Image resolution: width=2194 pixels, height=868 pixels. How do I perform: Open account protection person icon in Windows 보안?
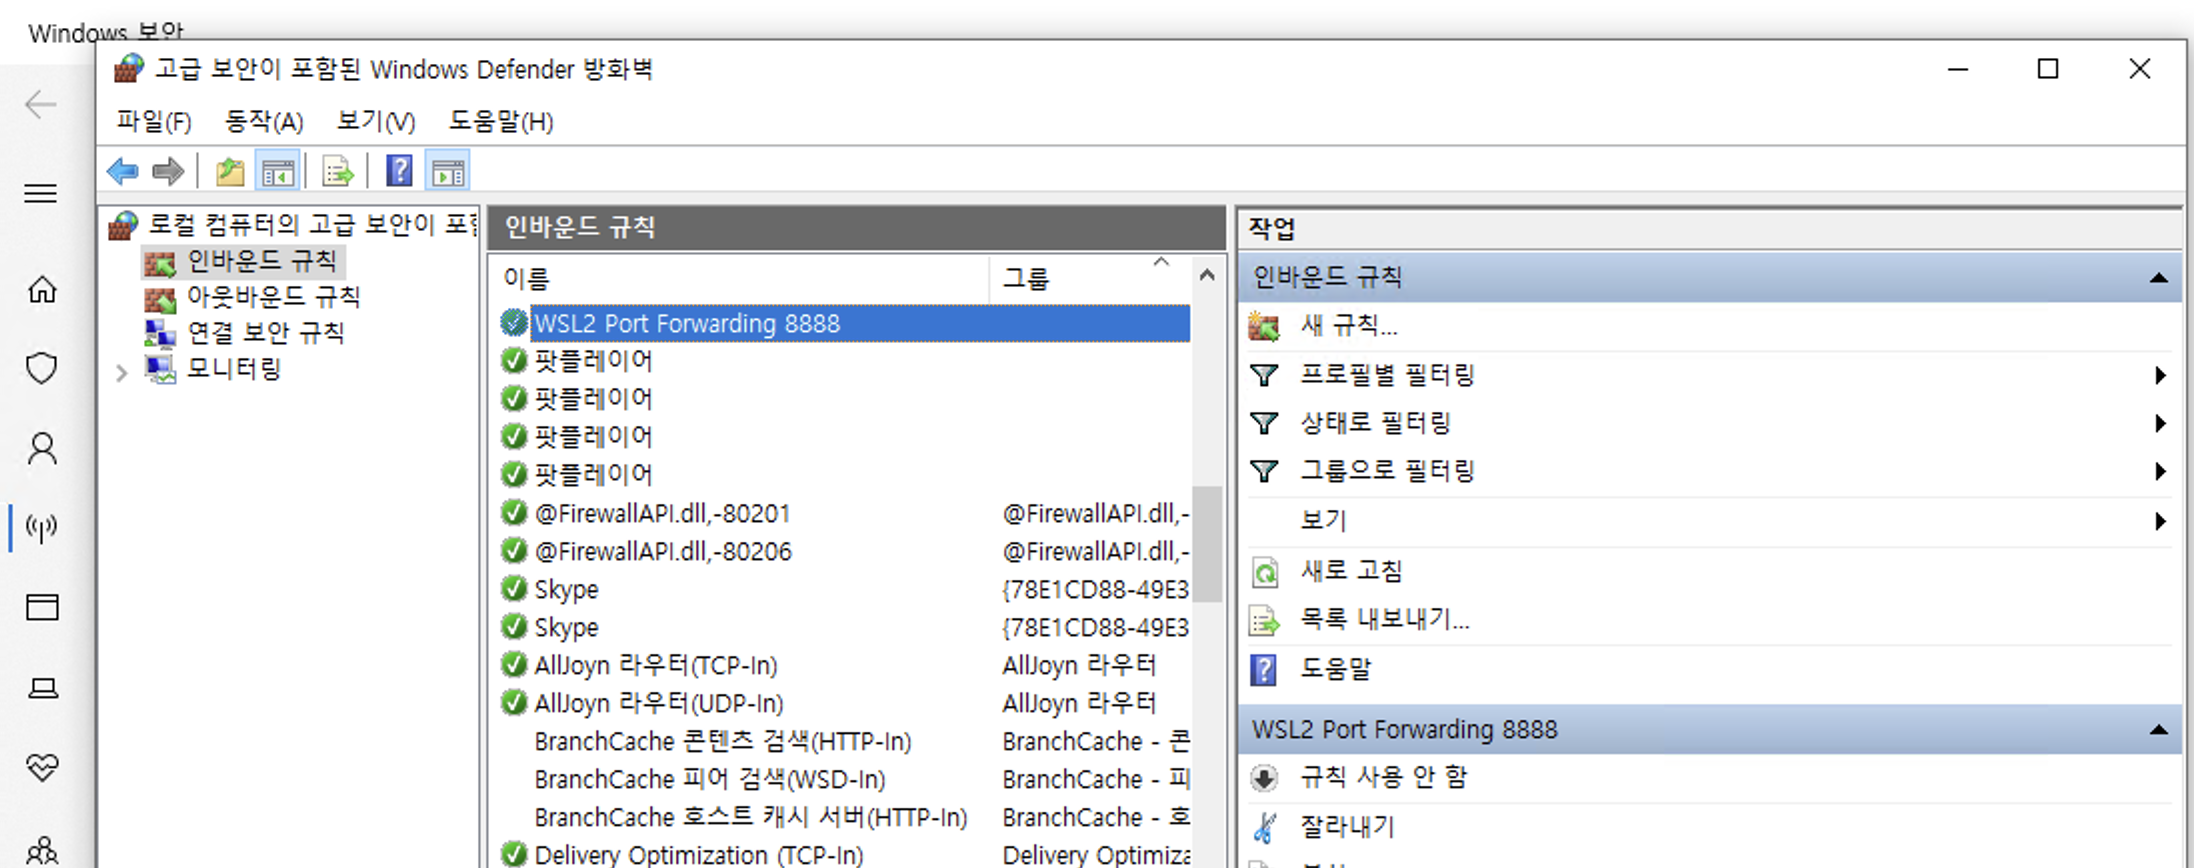point(42,448)
